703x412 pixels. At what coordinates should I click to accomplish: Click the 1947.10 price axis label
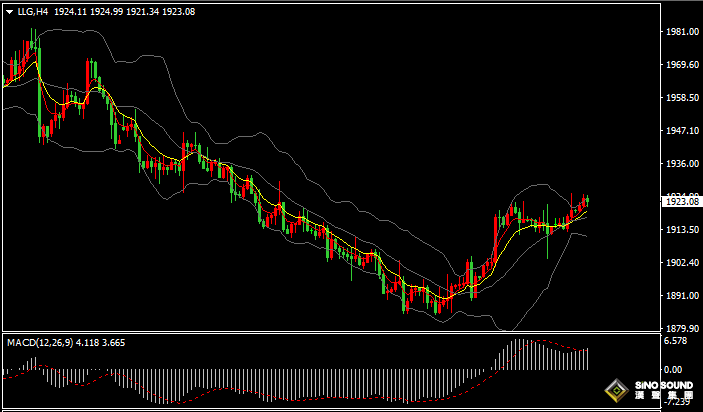680,131
